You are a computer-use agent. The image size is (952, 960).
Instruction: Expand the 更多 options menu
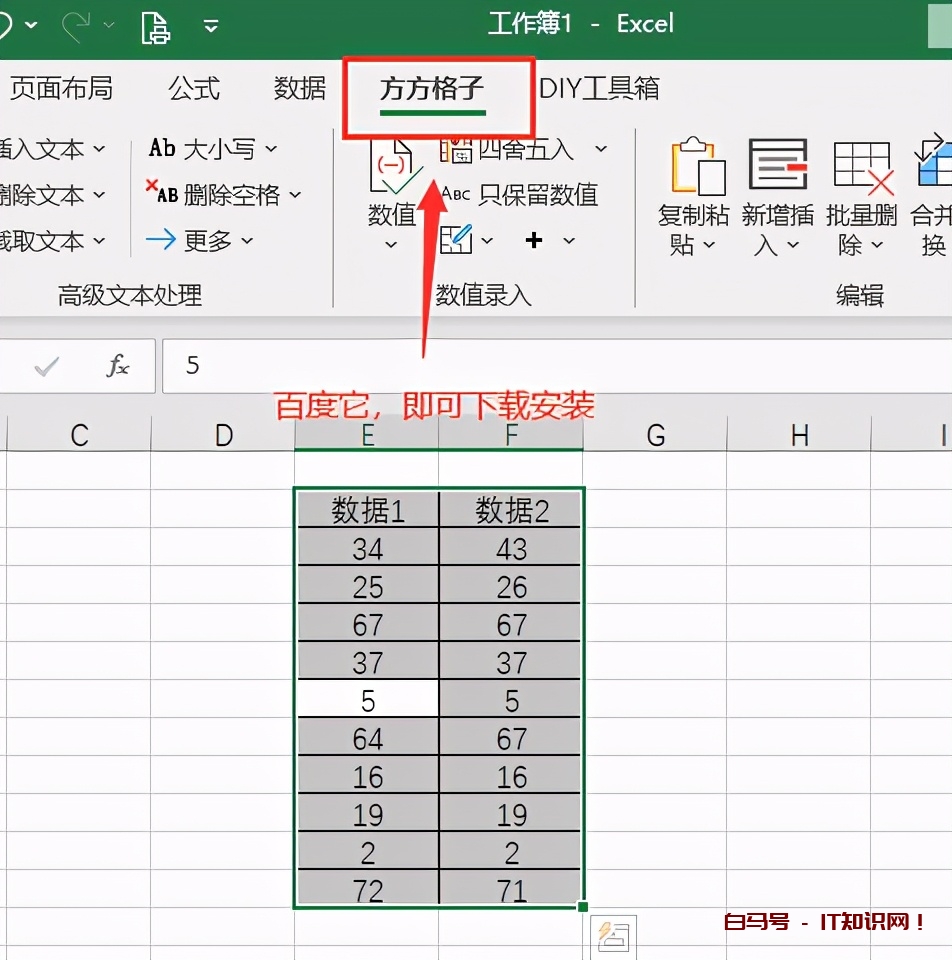[247, 241]
